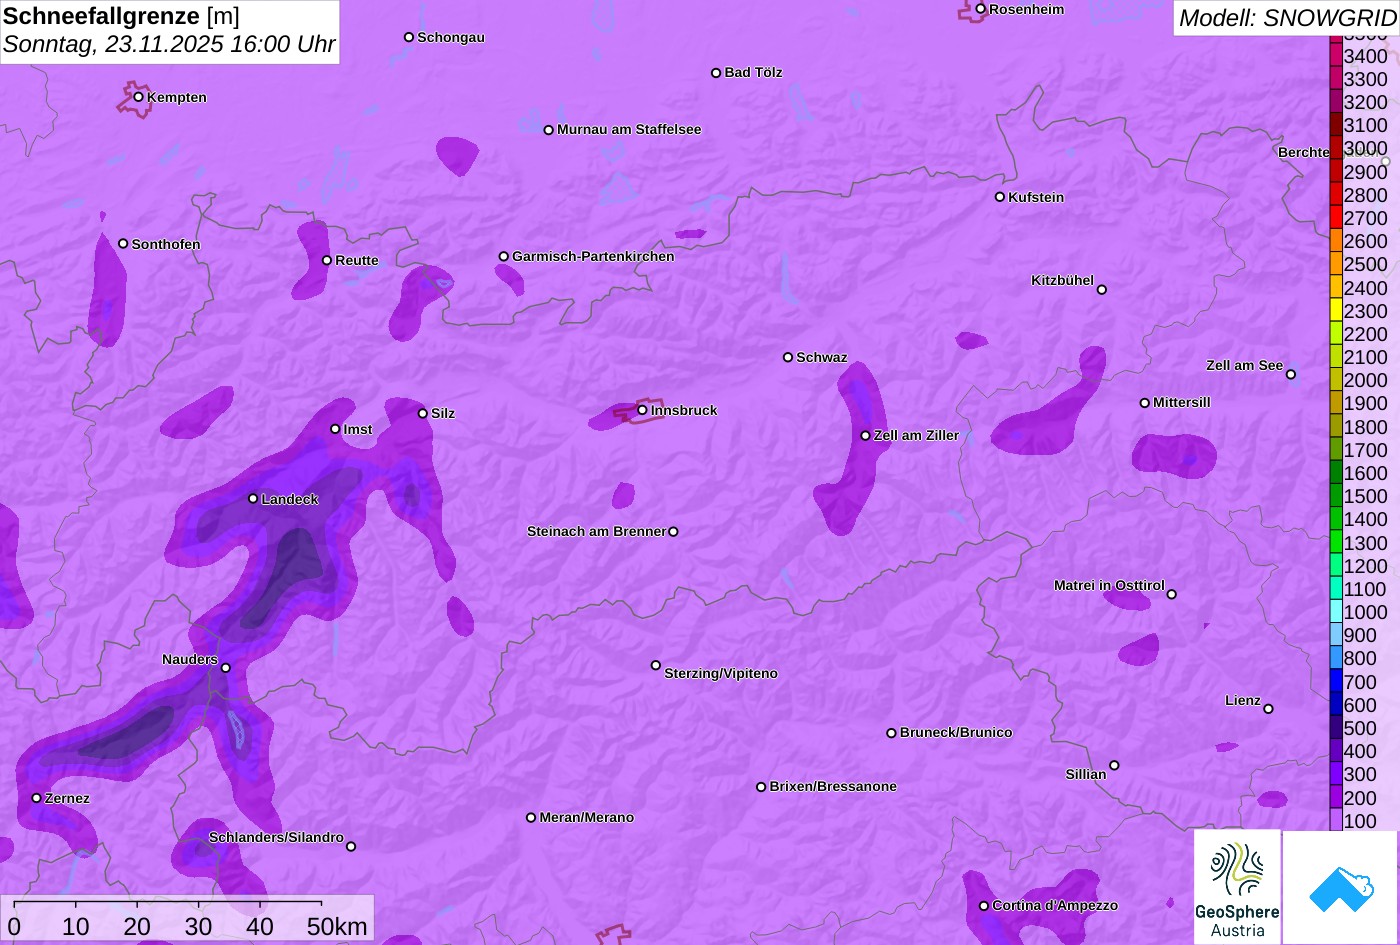Click the date Sonntag, 23.11.2025 16:00 Uhr

coord(169,45)
